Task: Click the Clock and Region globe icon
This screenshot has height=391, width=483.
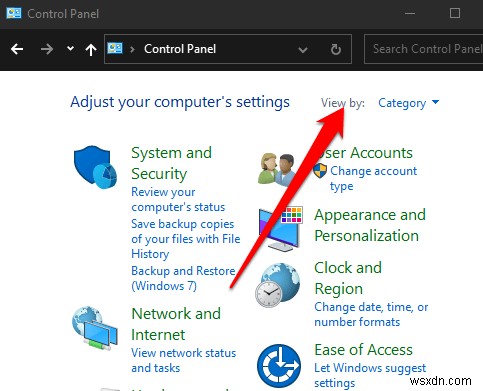Action: pyautogui.click(x=277, y=285)
